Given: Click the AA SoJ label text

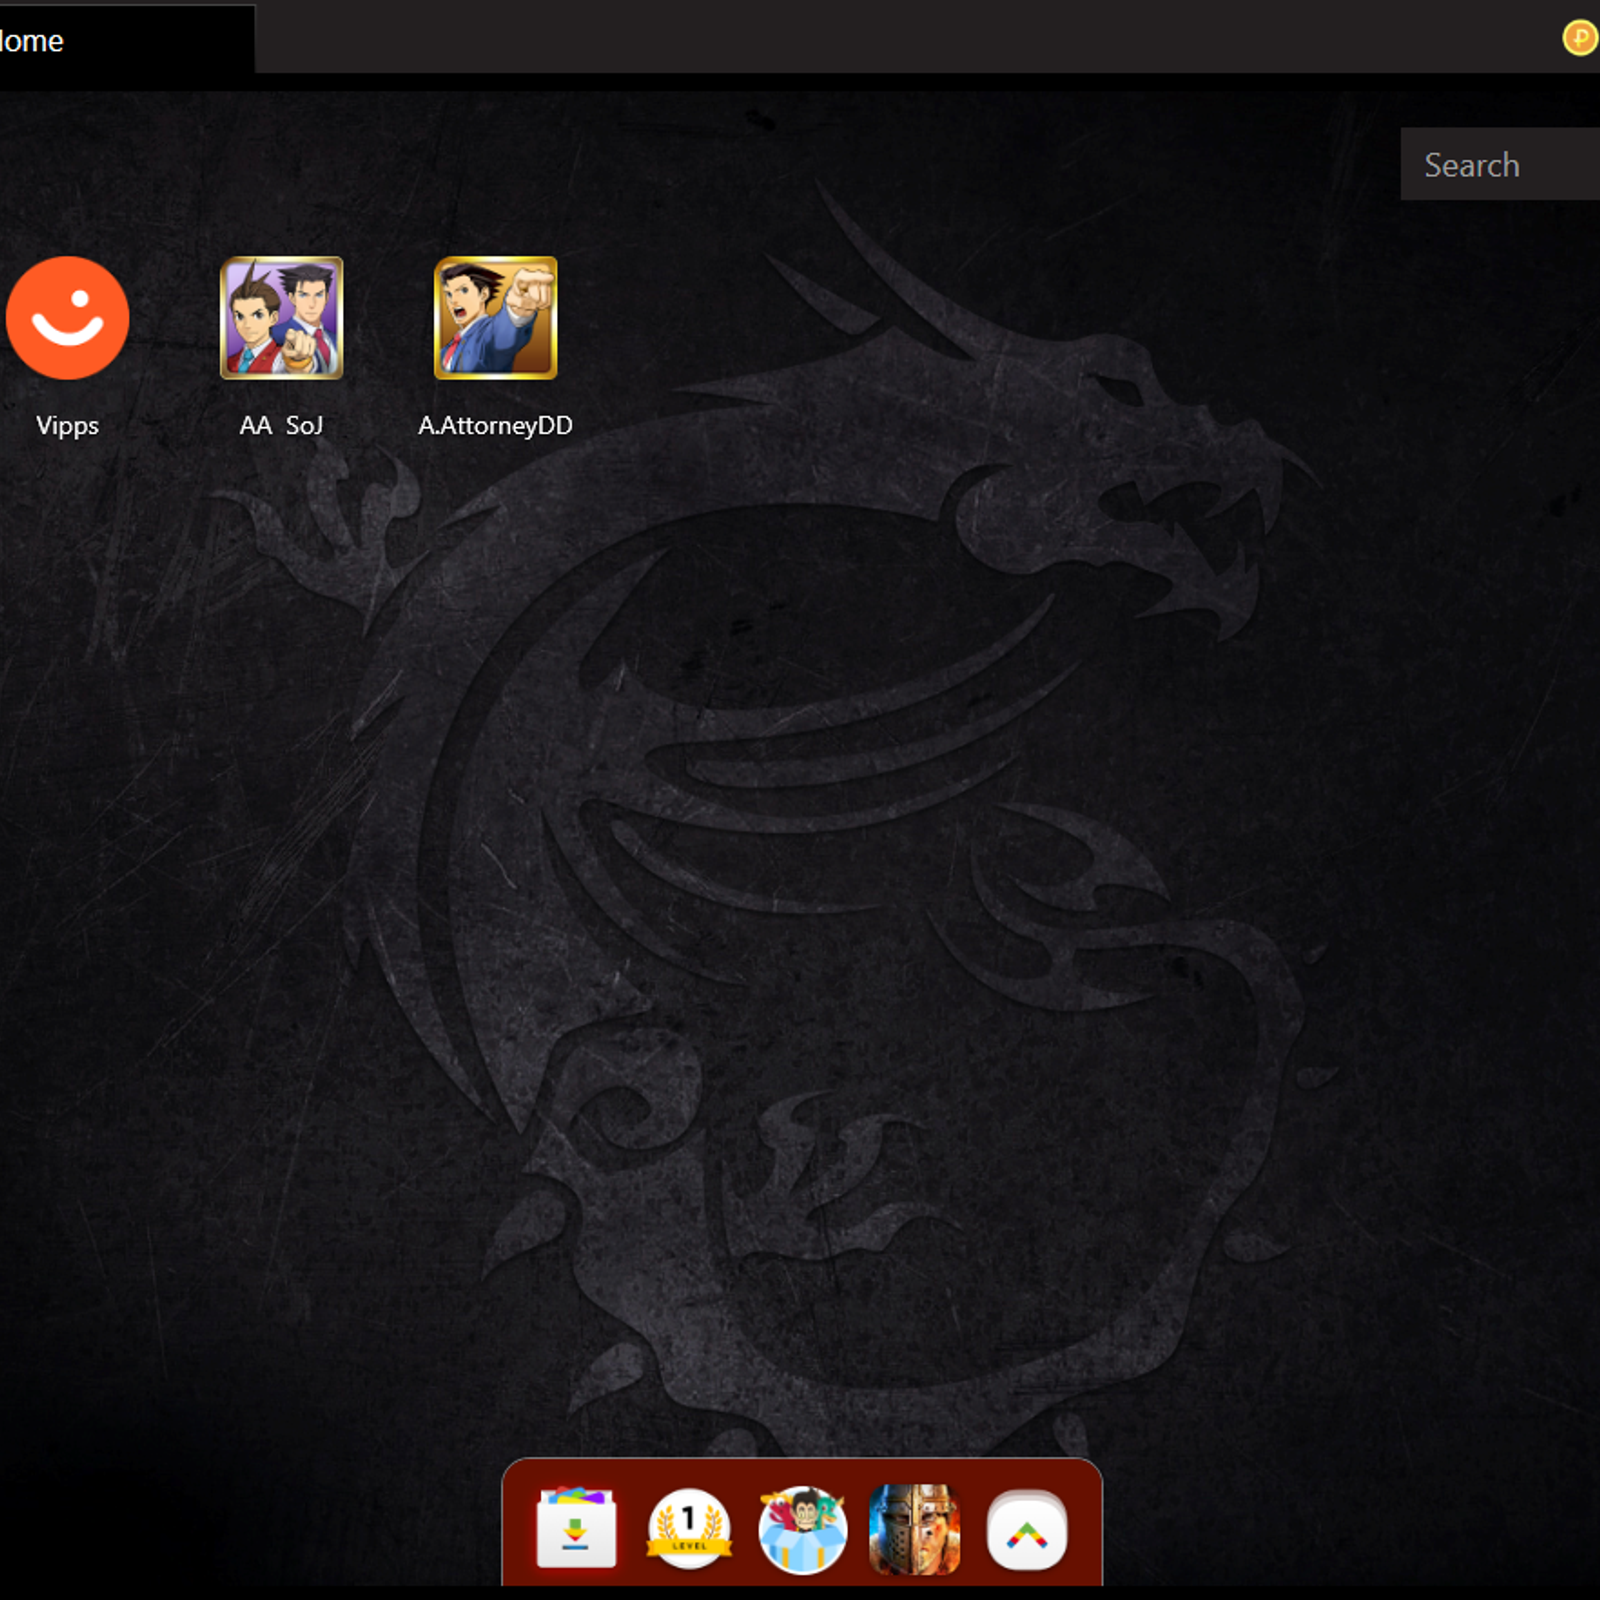Looking at the screenshot, I should [x=281, y=425].
